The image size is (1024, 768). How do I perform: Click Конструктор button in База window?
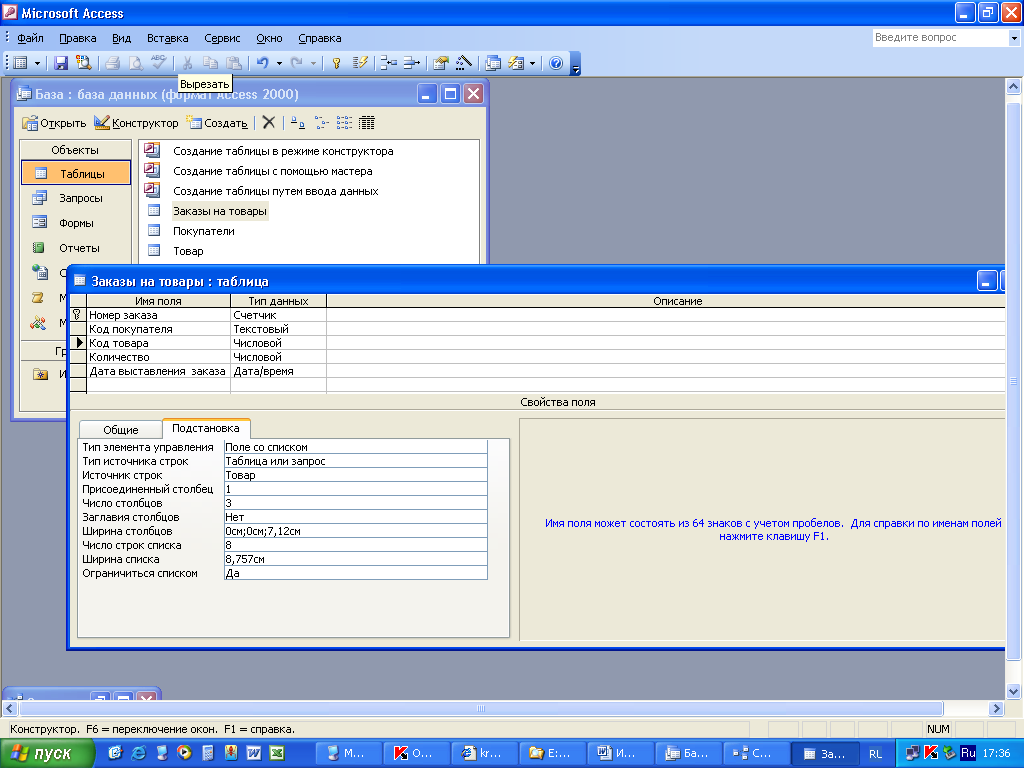136,123
